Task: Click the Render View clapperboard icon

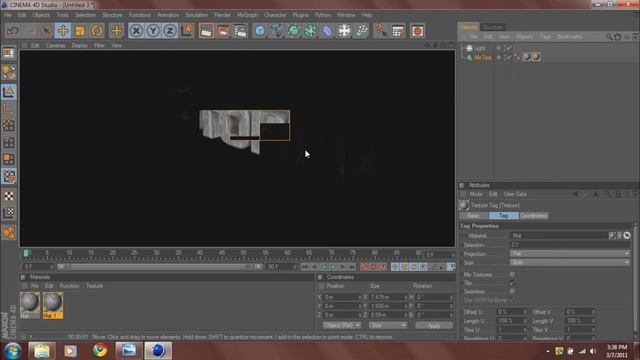Action: pyautogui.click(x=207, y=31)
